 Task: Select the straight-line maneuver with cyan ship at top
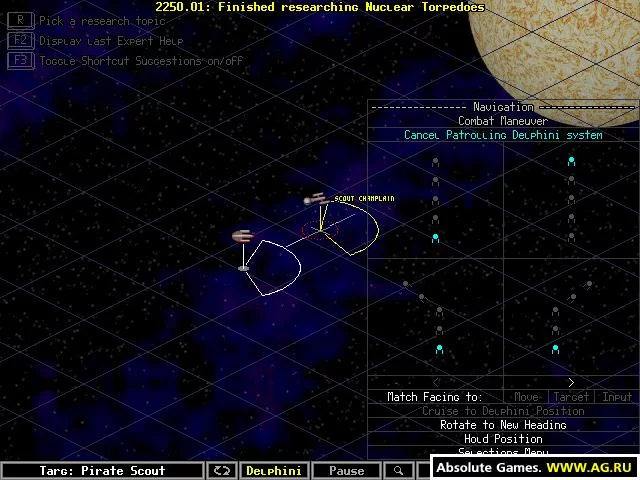[x=571, y=200]
